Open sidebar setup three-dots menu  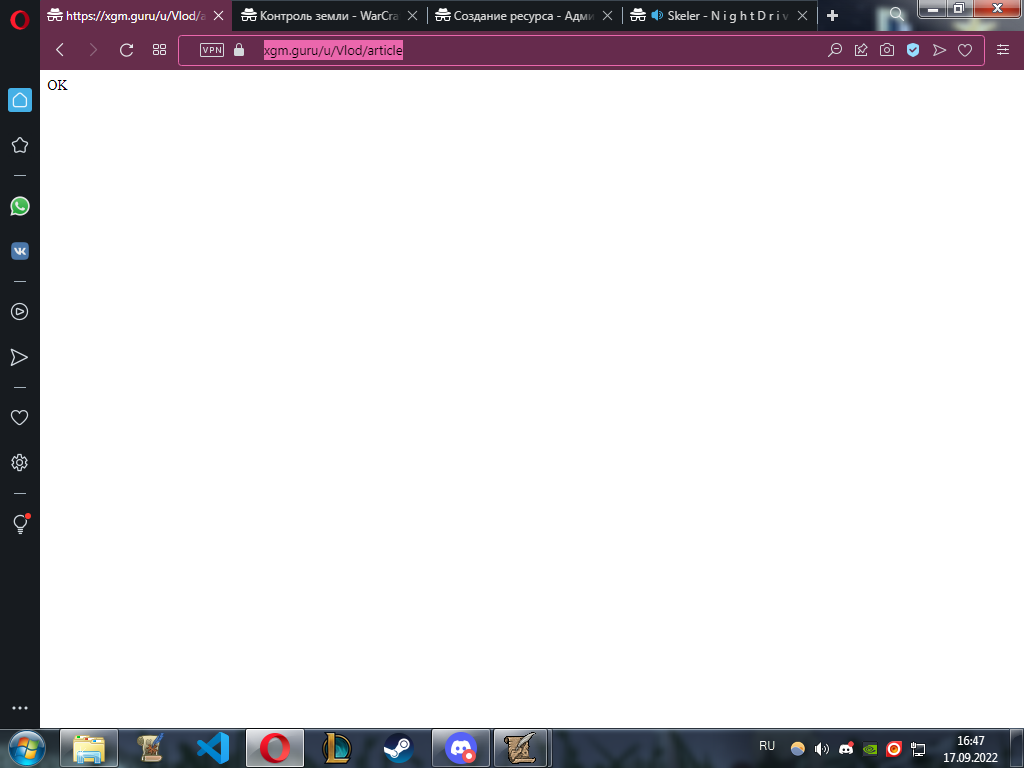(x=20, y=708)
